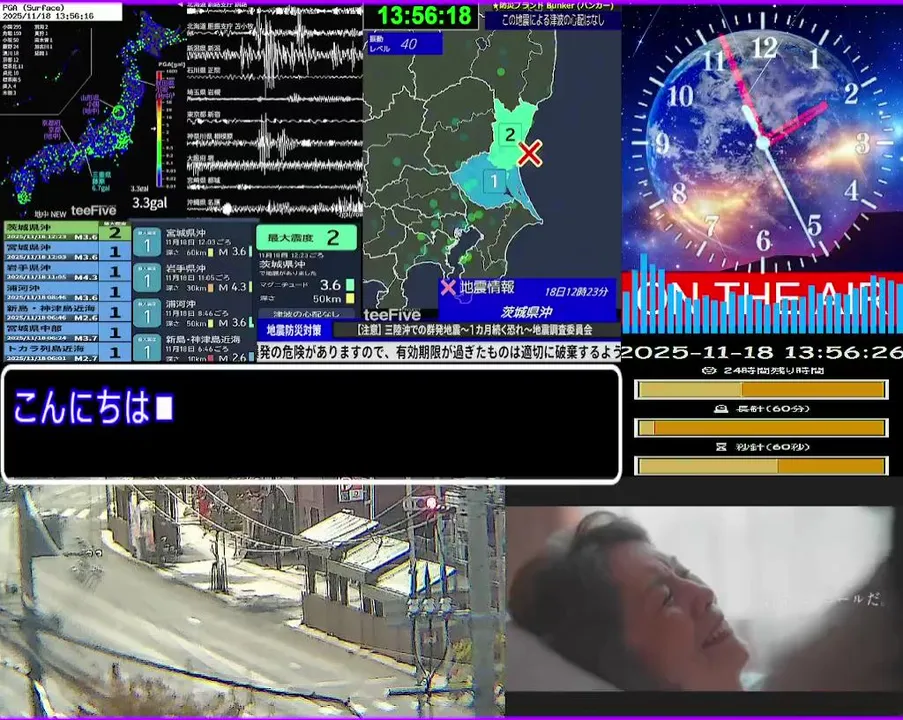Select the トカラ列島近海 M2.7 list row
Image resolution: width=903 pixels, height=720 pixels.
click(x=67, y=352)
